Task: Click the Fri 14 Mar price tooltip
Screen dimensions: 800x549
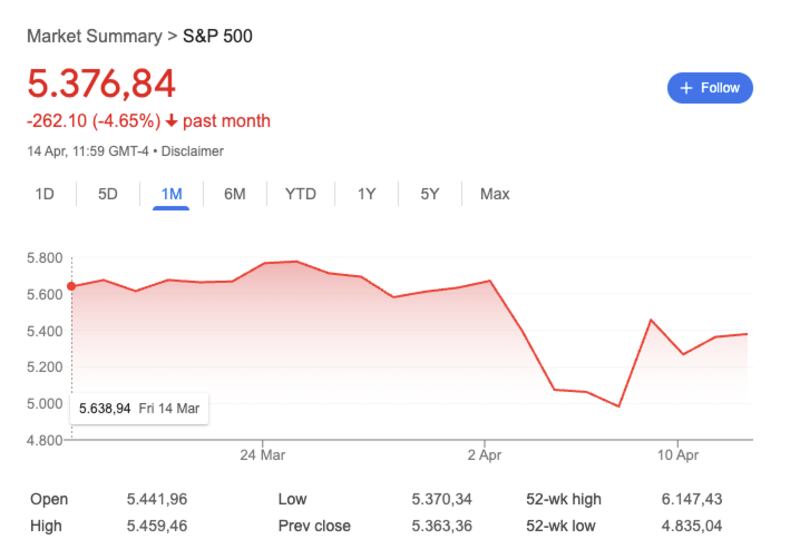Action: (x=140, y=408)
